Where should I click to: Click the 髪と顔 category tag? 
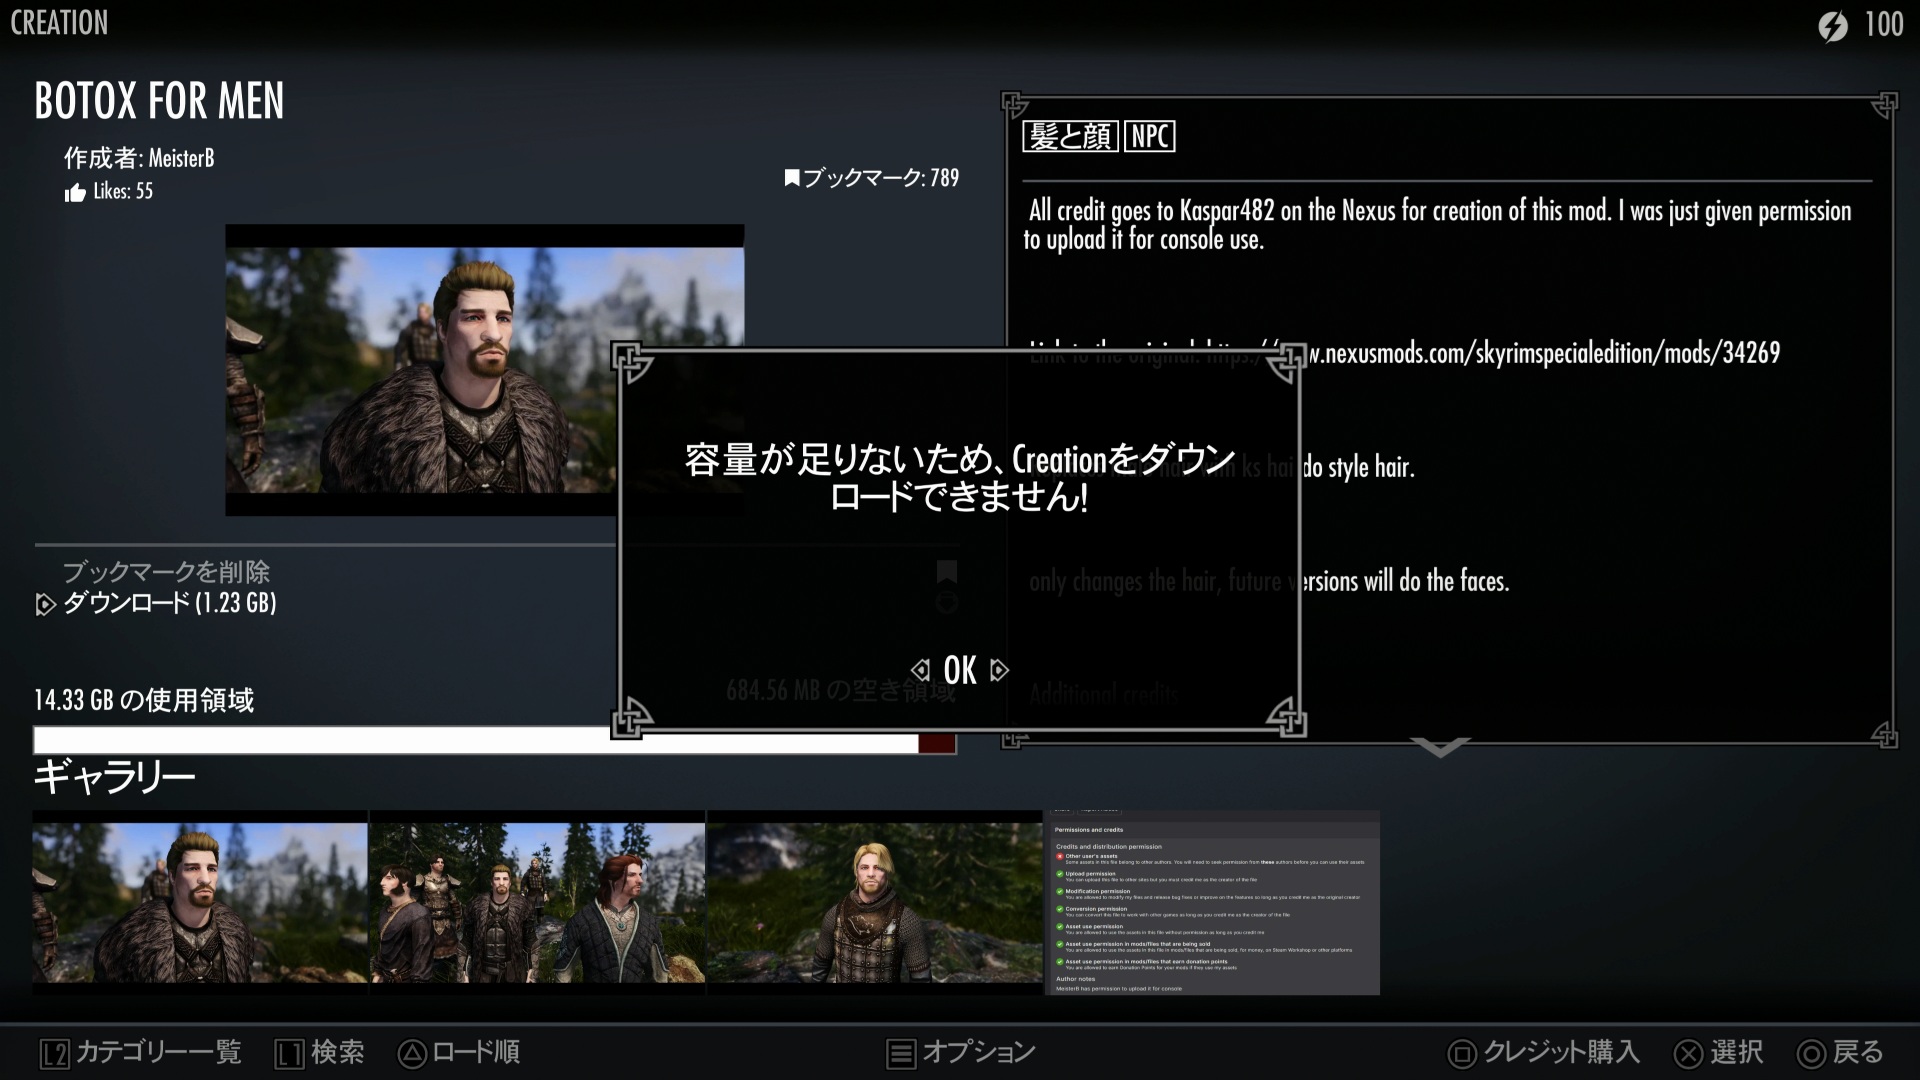pyautogui.click(x=1070, y=136)
